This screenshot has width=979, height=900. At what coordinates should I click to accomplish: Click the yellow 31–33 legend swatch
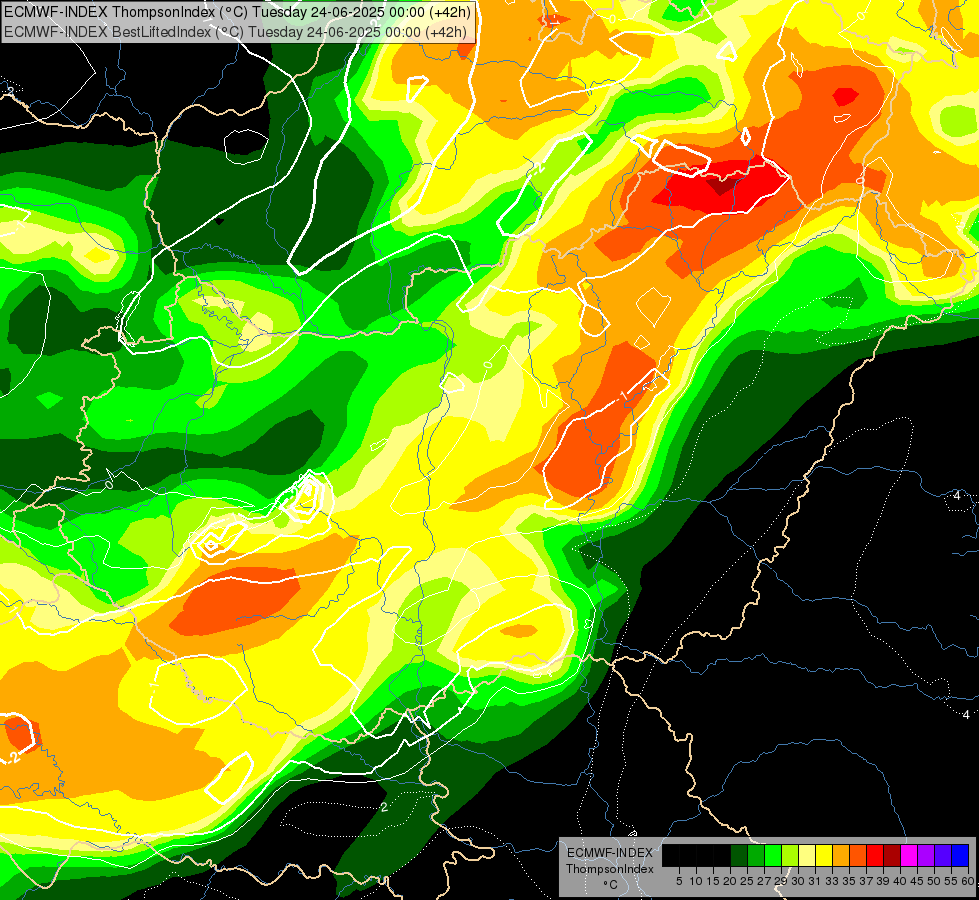pyautogui.click(x=824, y=855)
